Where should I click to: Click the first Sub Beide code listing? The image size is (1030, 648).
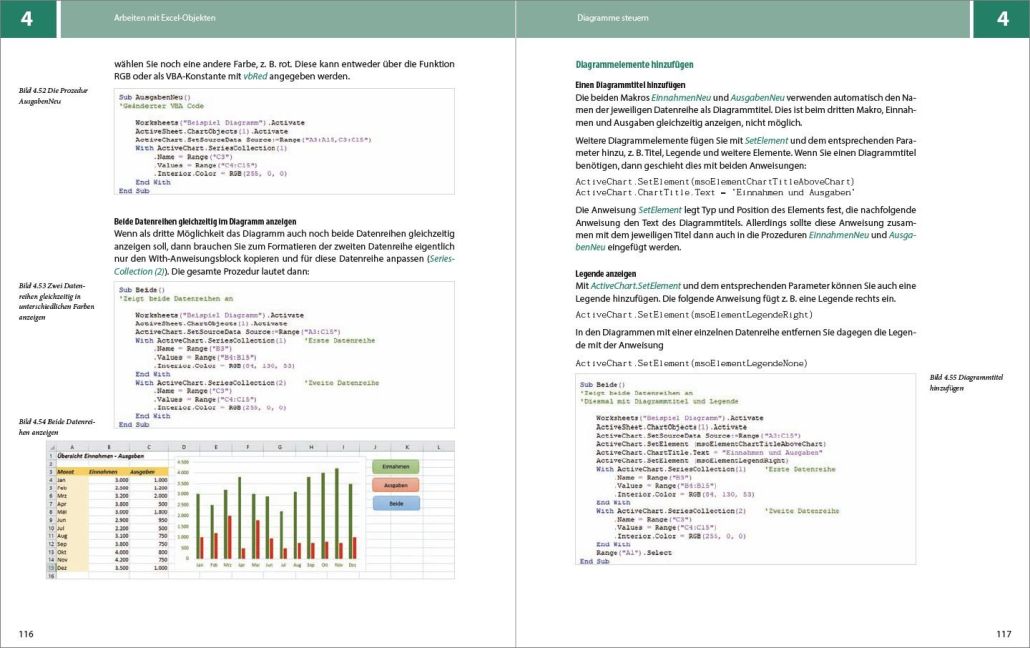284,354
